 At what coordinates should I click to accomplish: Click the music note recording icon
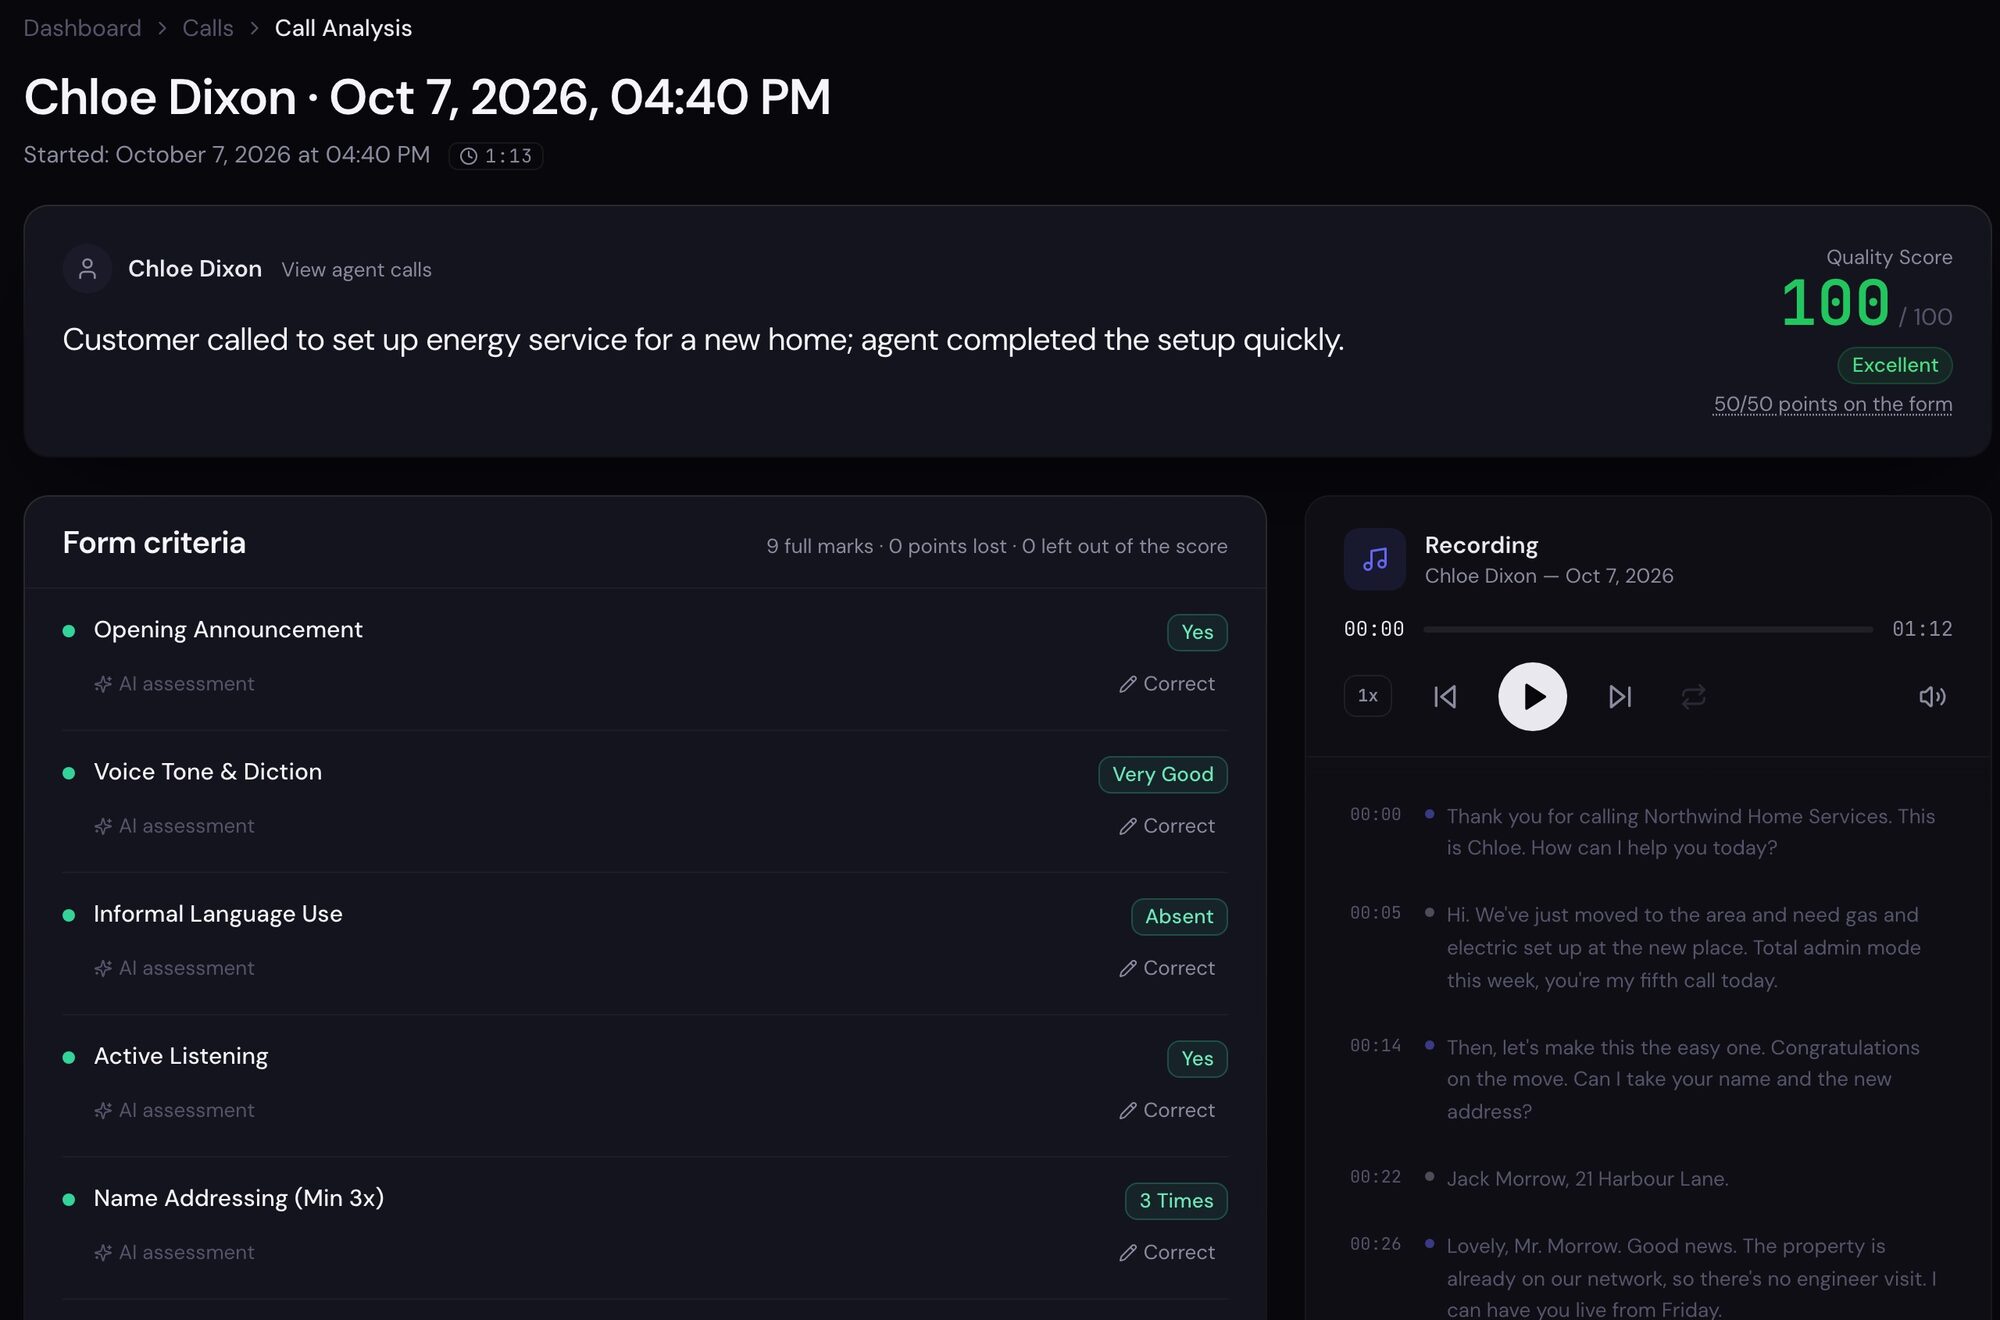coord(1374,559)
